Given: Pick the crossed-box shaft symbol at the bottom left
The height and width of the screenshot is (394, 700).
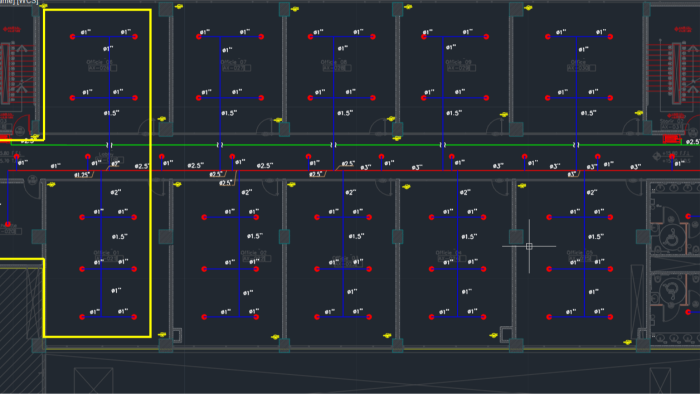Looking at the screenshot, I should [x=93, y=380].
